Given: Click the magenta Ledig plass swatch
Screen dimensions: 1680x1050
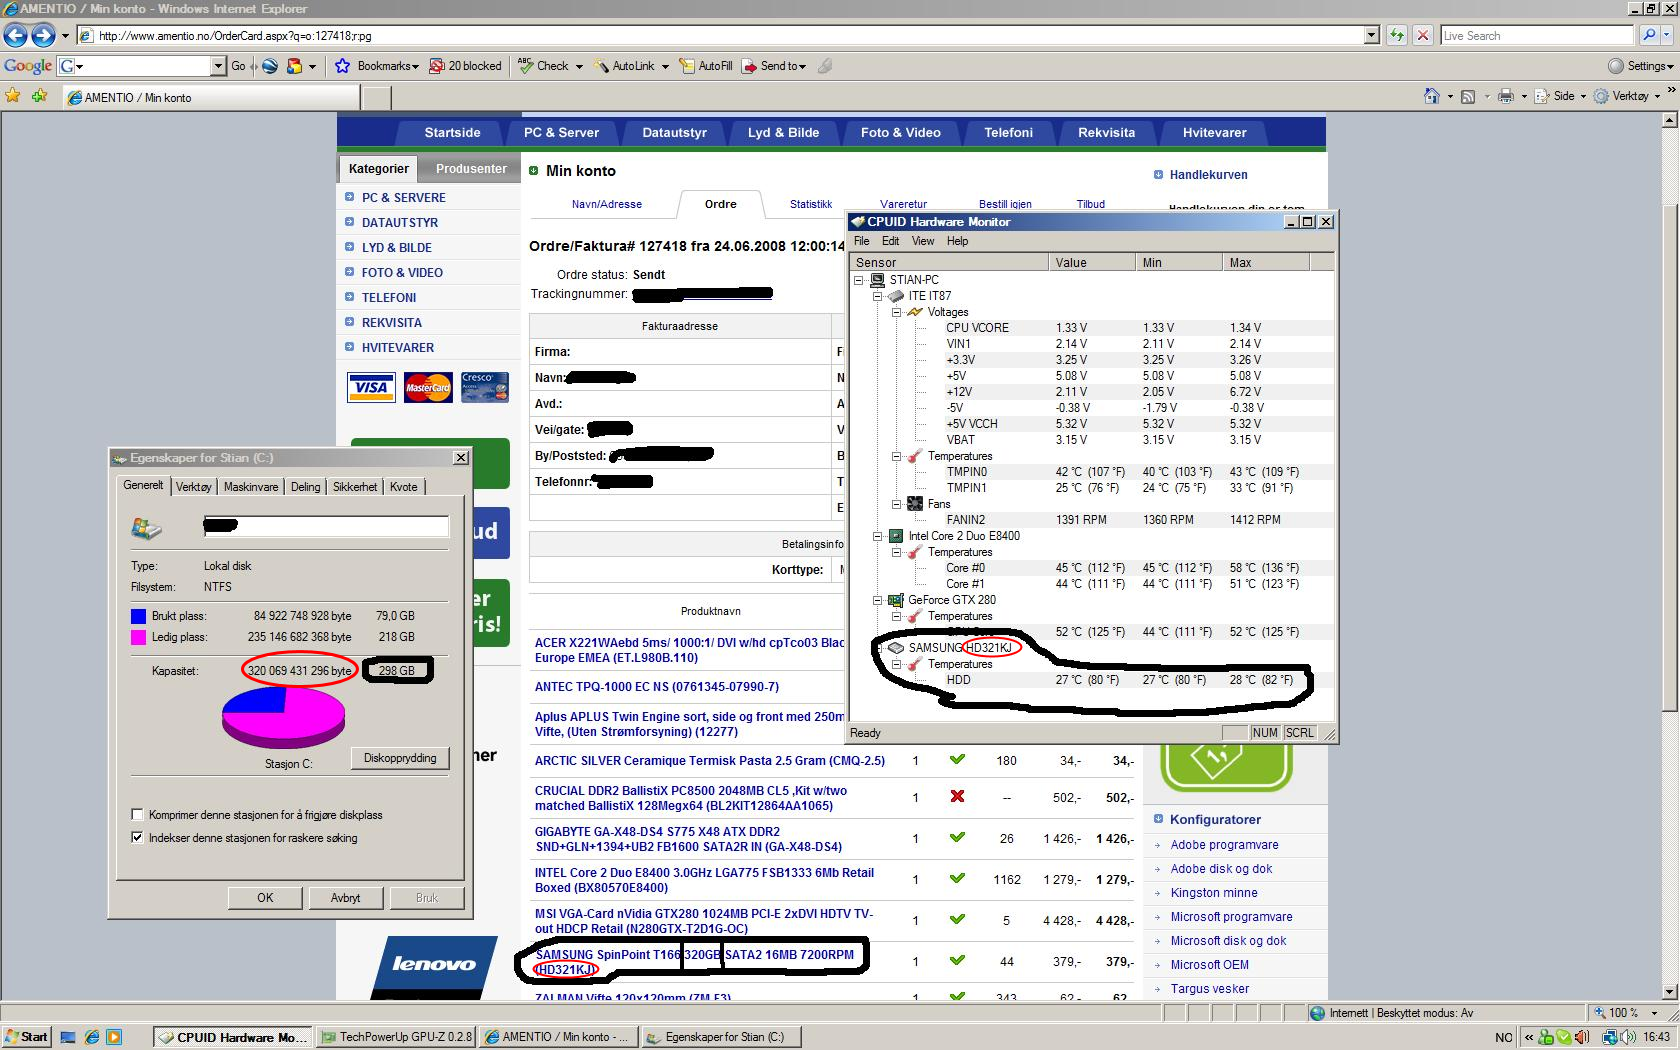Looking at the screenshot, I should (138, 637).
